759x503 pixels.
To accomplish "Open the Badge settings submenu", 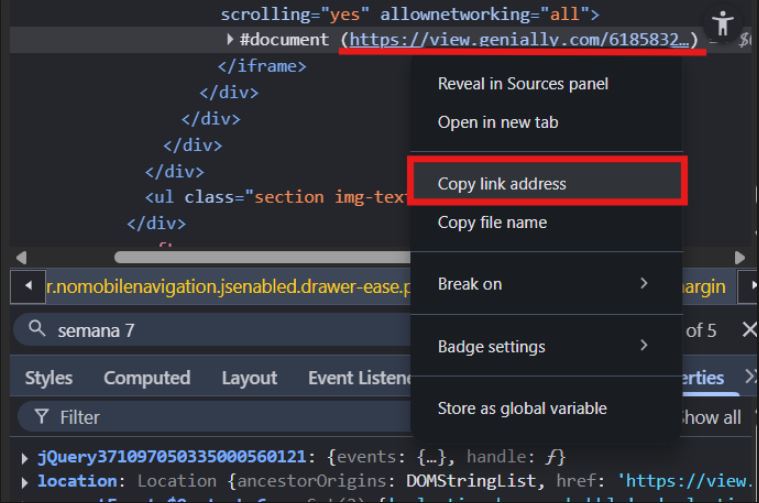I will click(545, 347).
